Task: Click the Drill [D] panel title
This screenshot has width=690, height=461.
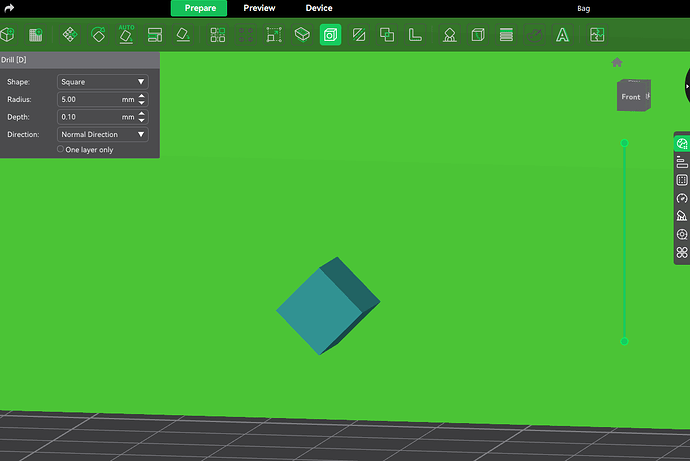Action: point(14,59)
